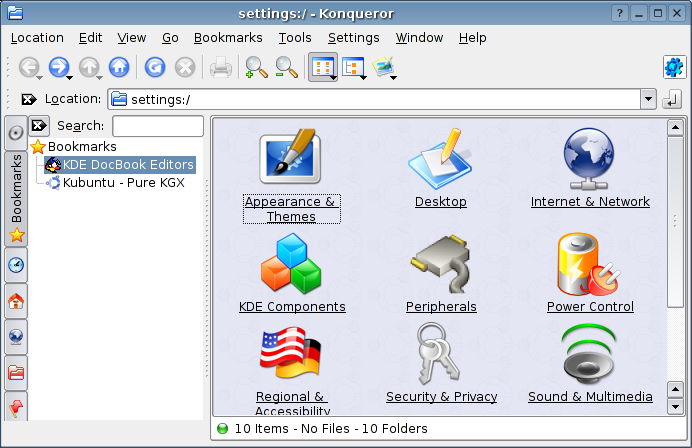The width and height of the screenshot is (692, 448).
Task: Click the image preview view icon
Action: coord(383,67)
